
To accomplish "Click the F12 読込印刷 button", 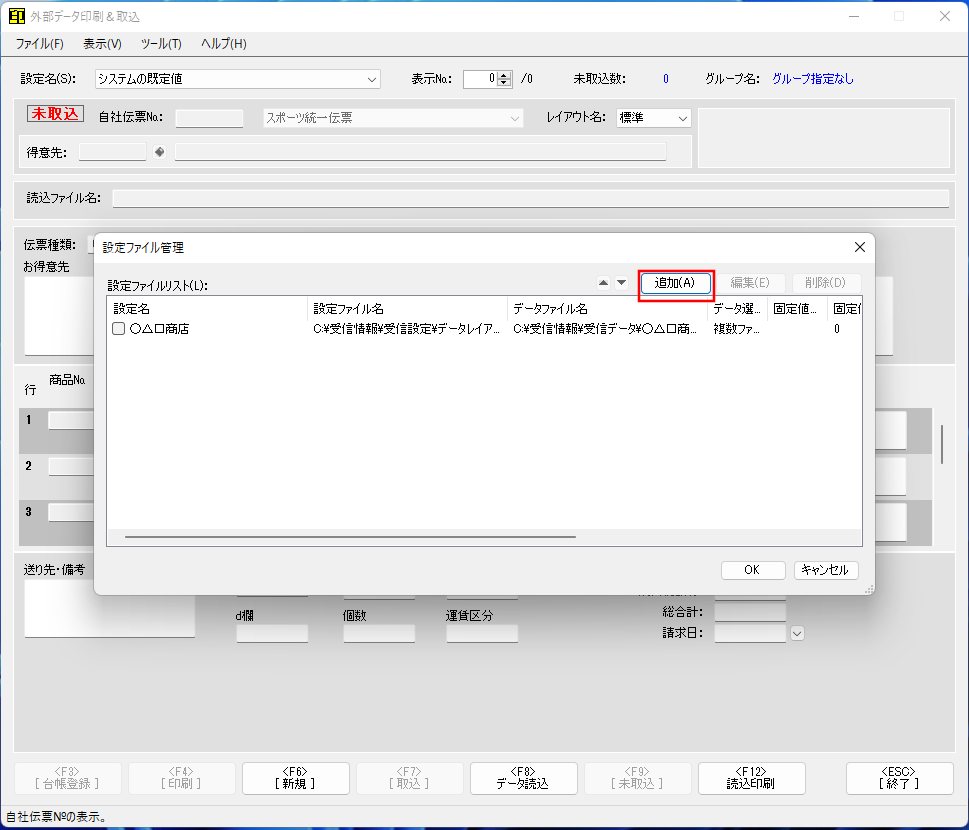I will tap(751, 778).
